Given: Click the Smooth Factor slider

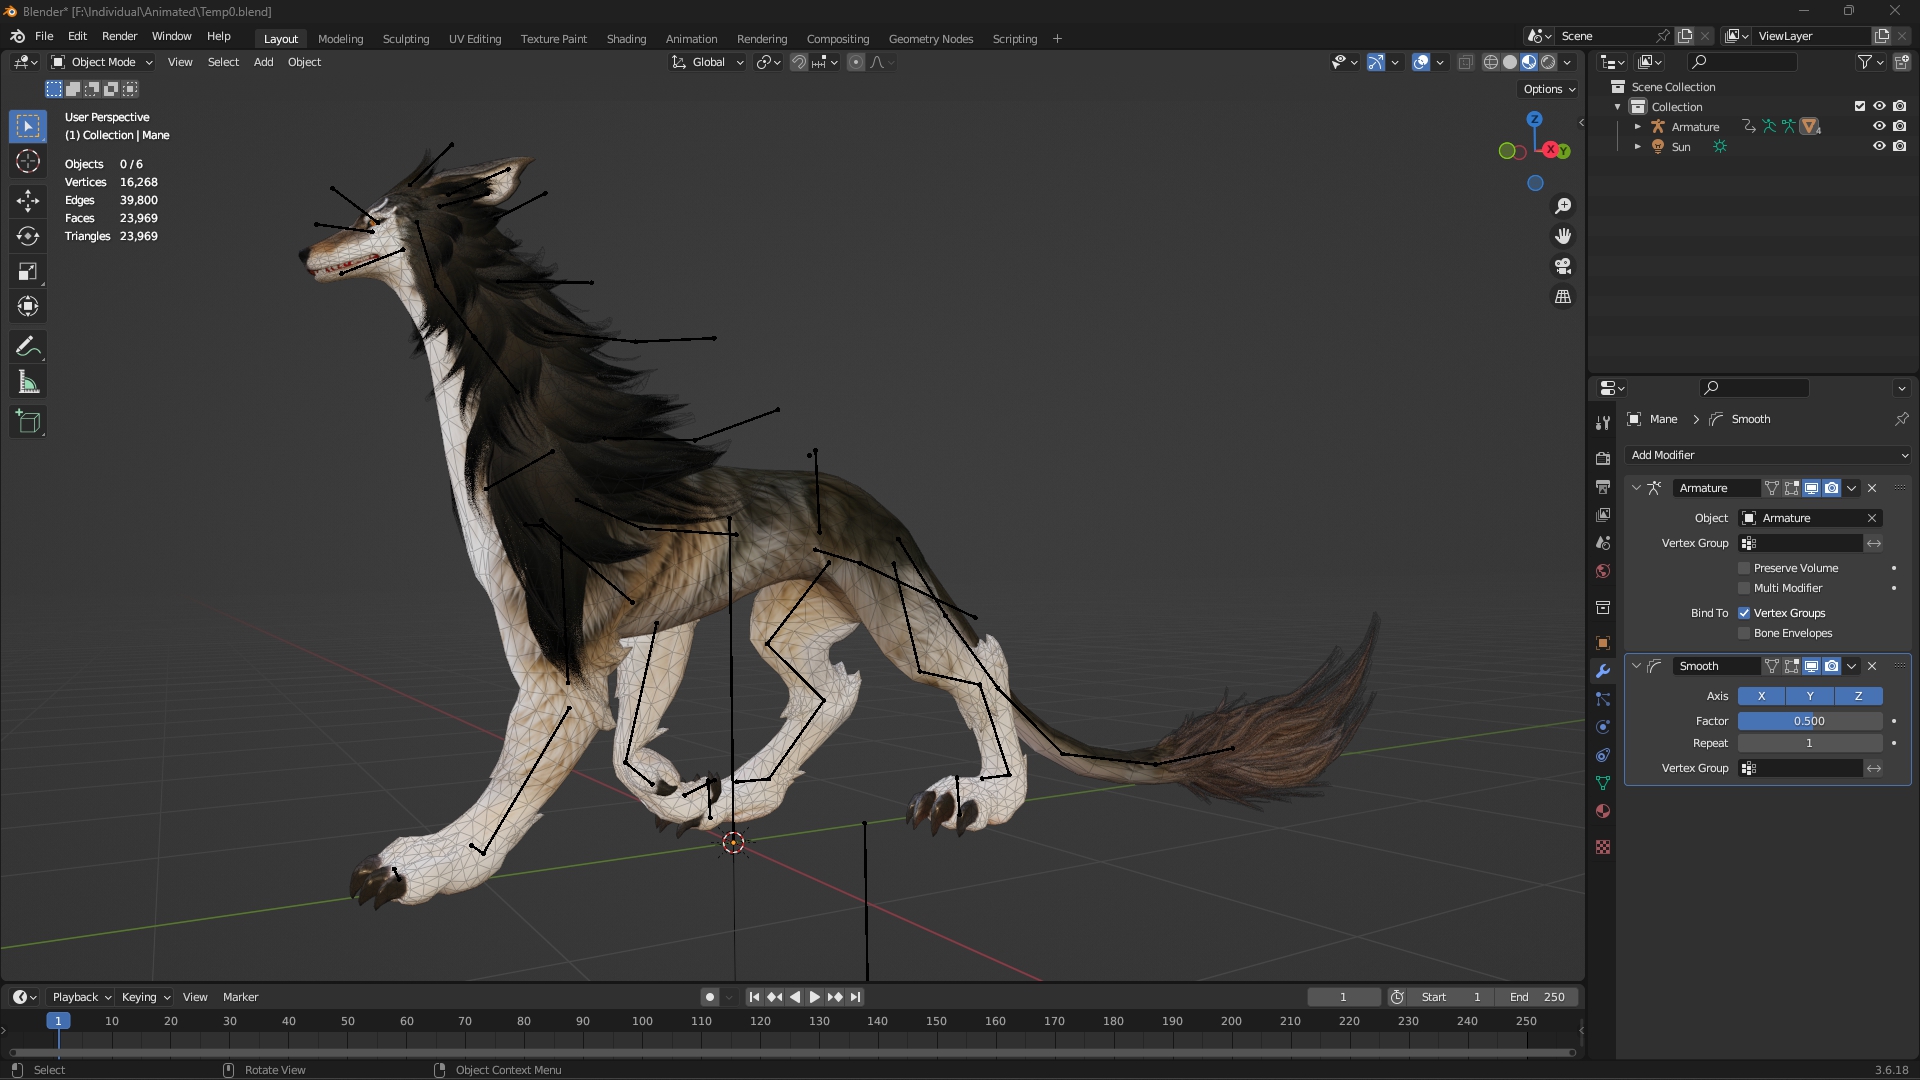Looking at the screenshot, I should pyautogui.click(x=1809, y=721).
